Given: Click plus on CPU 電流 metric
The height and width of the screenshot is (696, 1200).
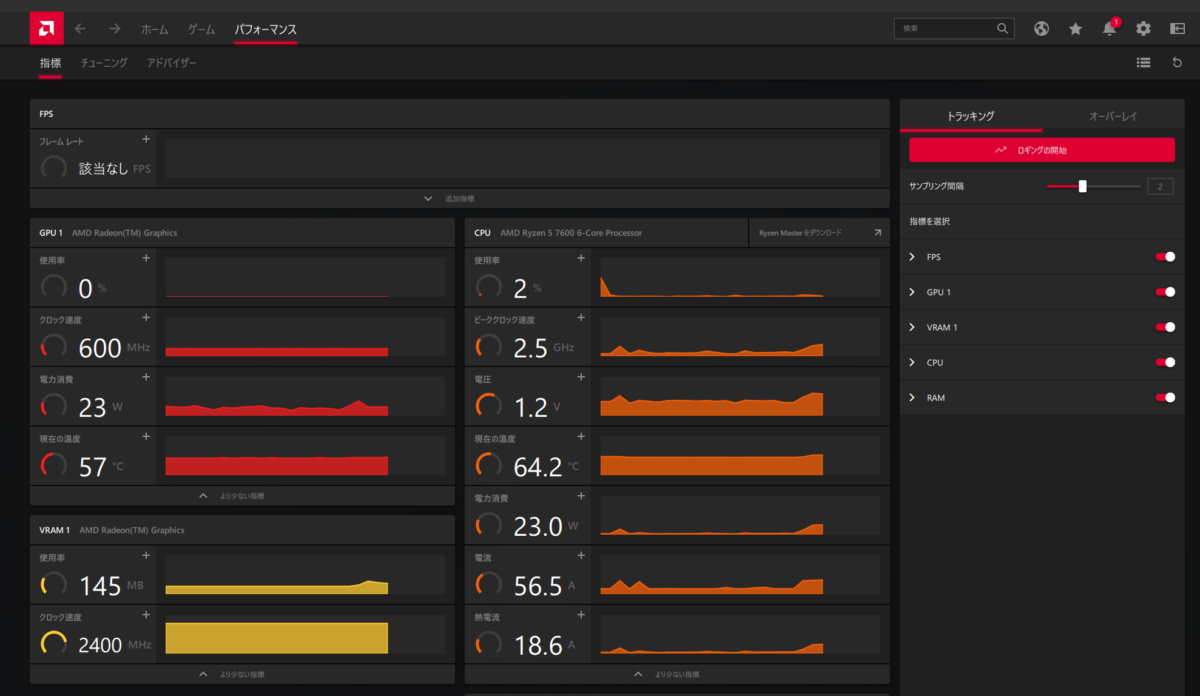Looking at the screenshot, I should 581,555.
